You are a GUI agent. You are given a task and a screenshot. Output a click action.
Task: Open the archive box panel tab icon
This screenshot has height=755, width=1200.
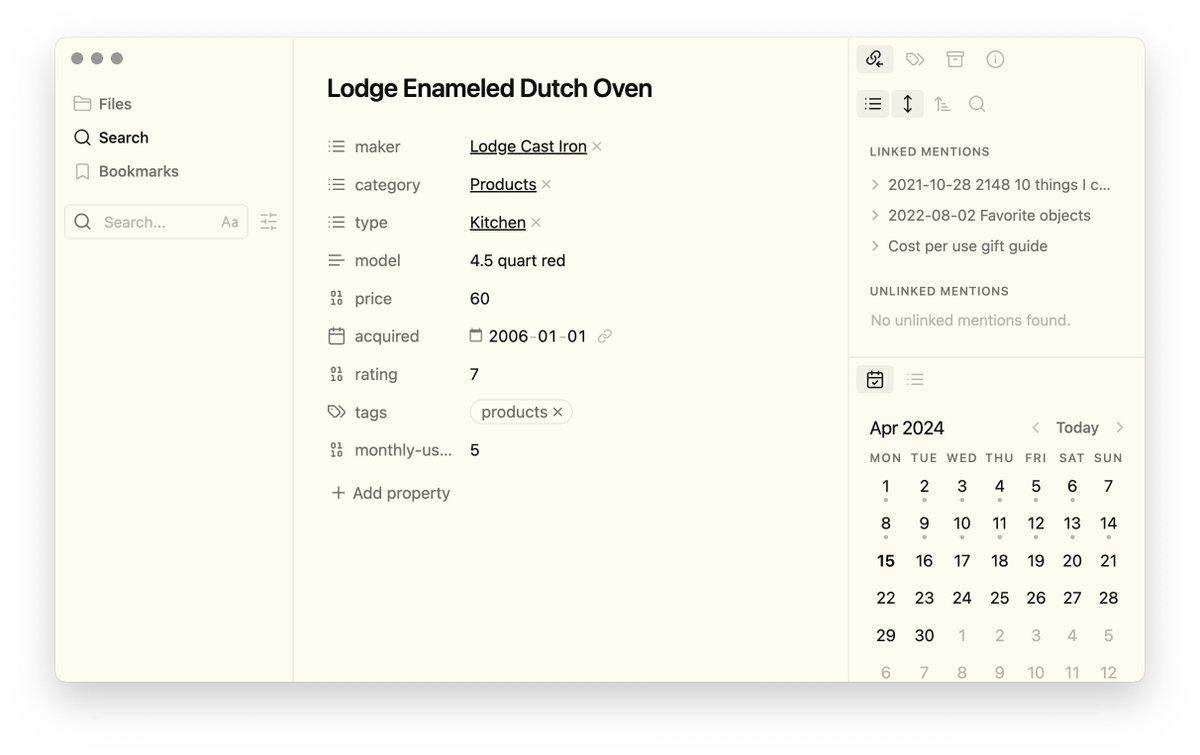pyautogui.click(x=955, y=59)
